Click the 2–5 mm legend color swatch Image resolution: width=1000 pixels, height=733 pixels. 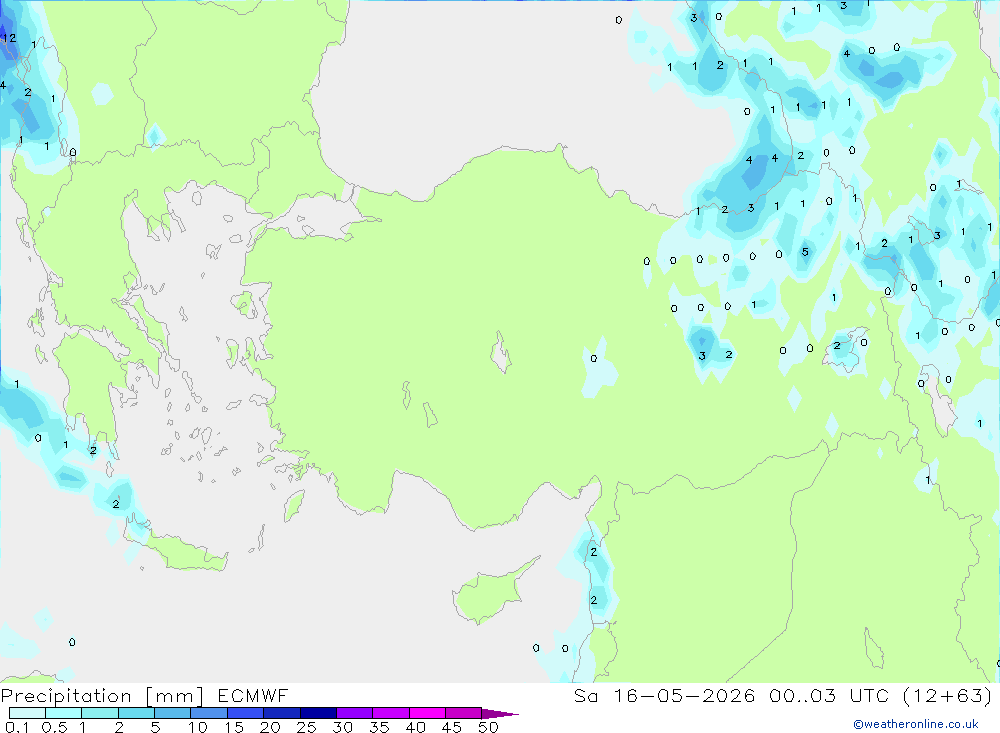136,713
